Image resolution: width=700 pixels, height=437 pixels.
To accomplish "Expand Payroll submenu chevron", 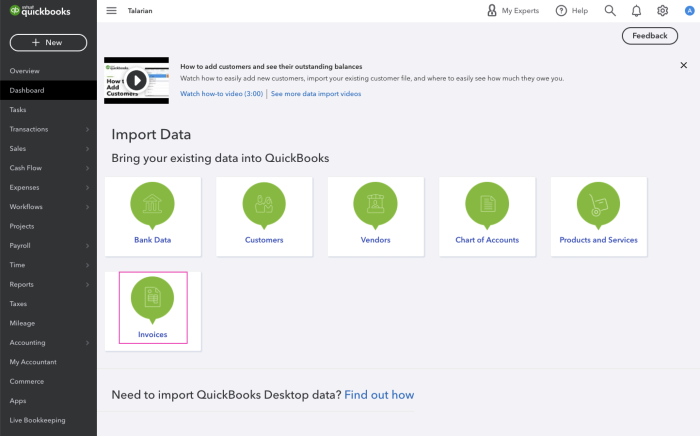I will [88, 246].
